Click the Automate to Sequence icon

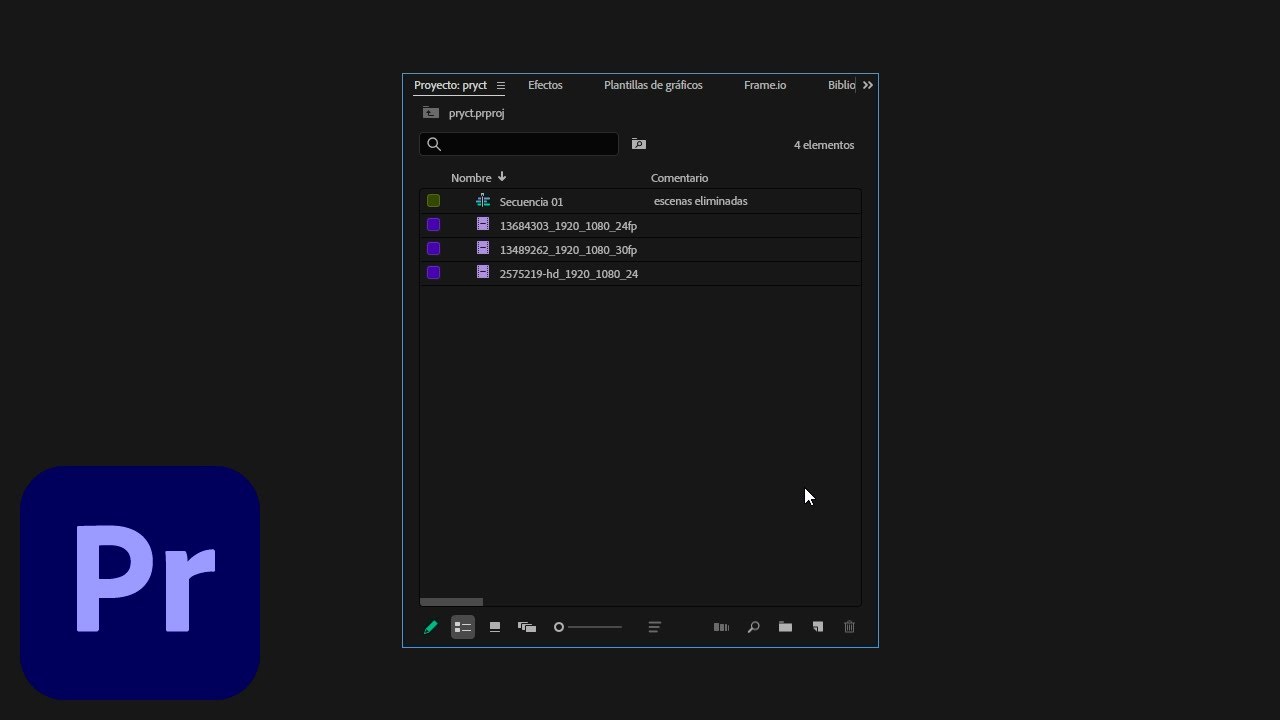point(721,627)
